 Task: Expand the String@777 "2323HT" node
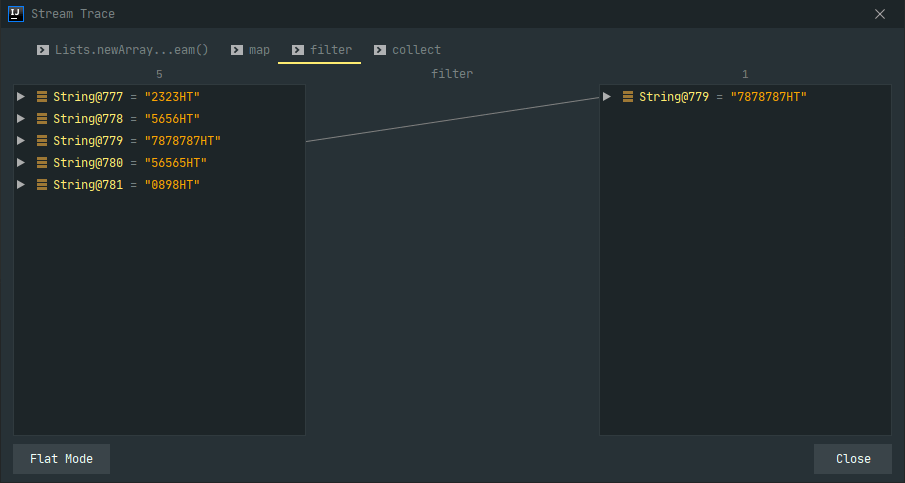pyautogui.click(x=21, y=97)
